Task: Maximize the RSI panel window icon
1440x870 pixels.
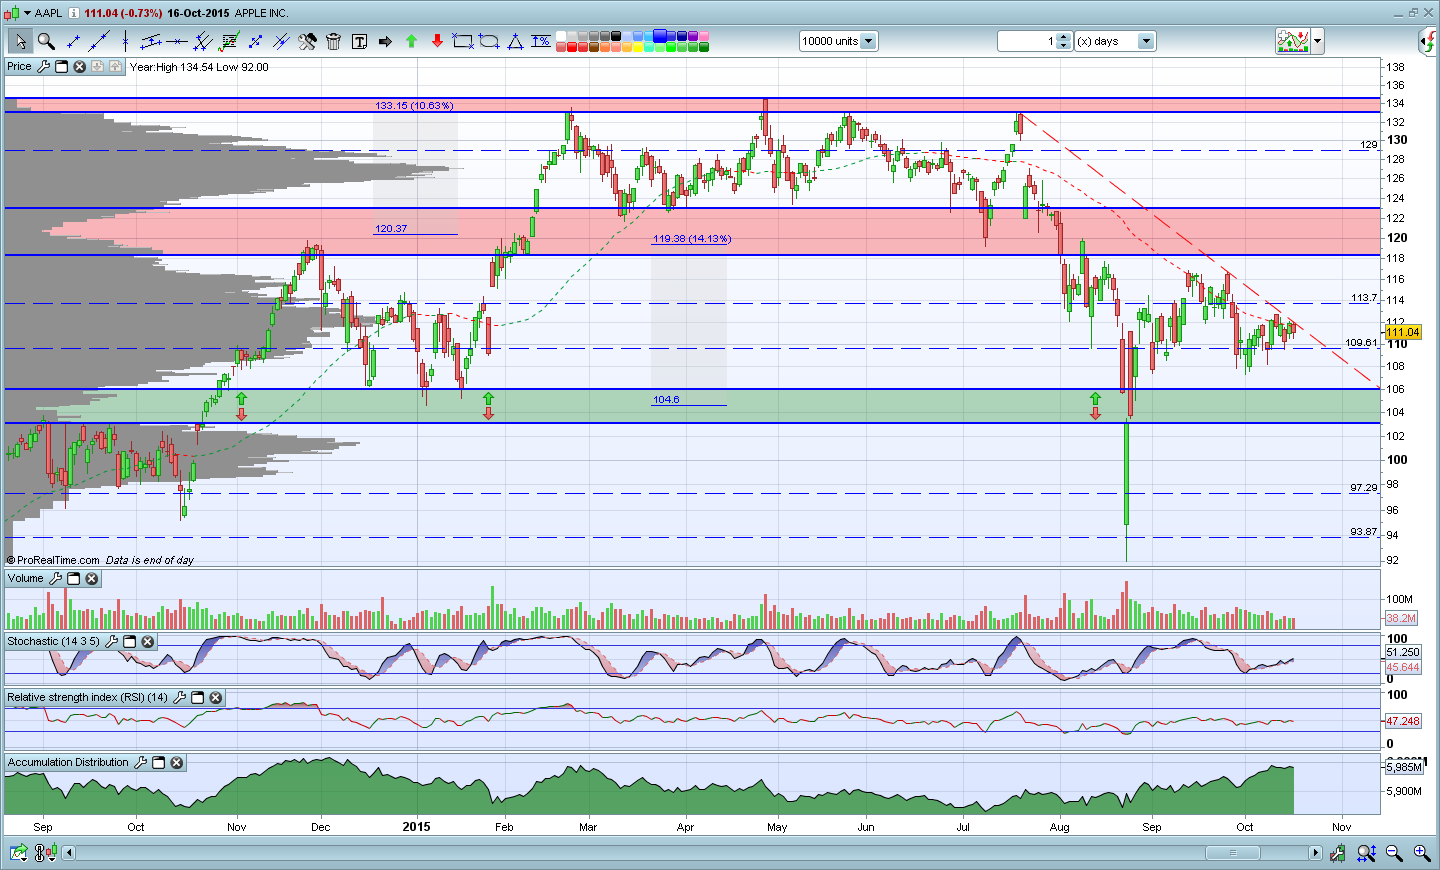Action: tap(198, 698)
